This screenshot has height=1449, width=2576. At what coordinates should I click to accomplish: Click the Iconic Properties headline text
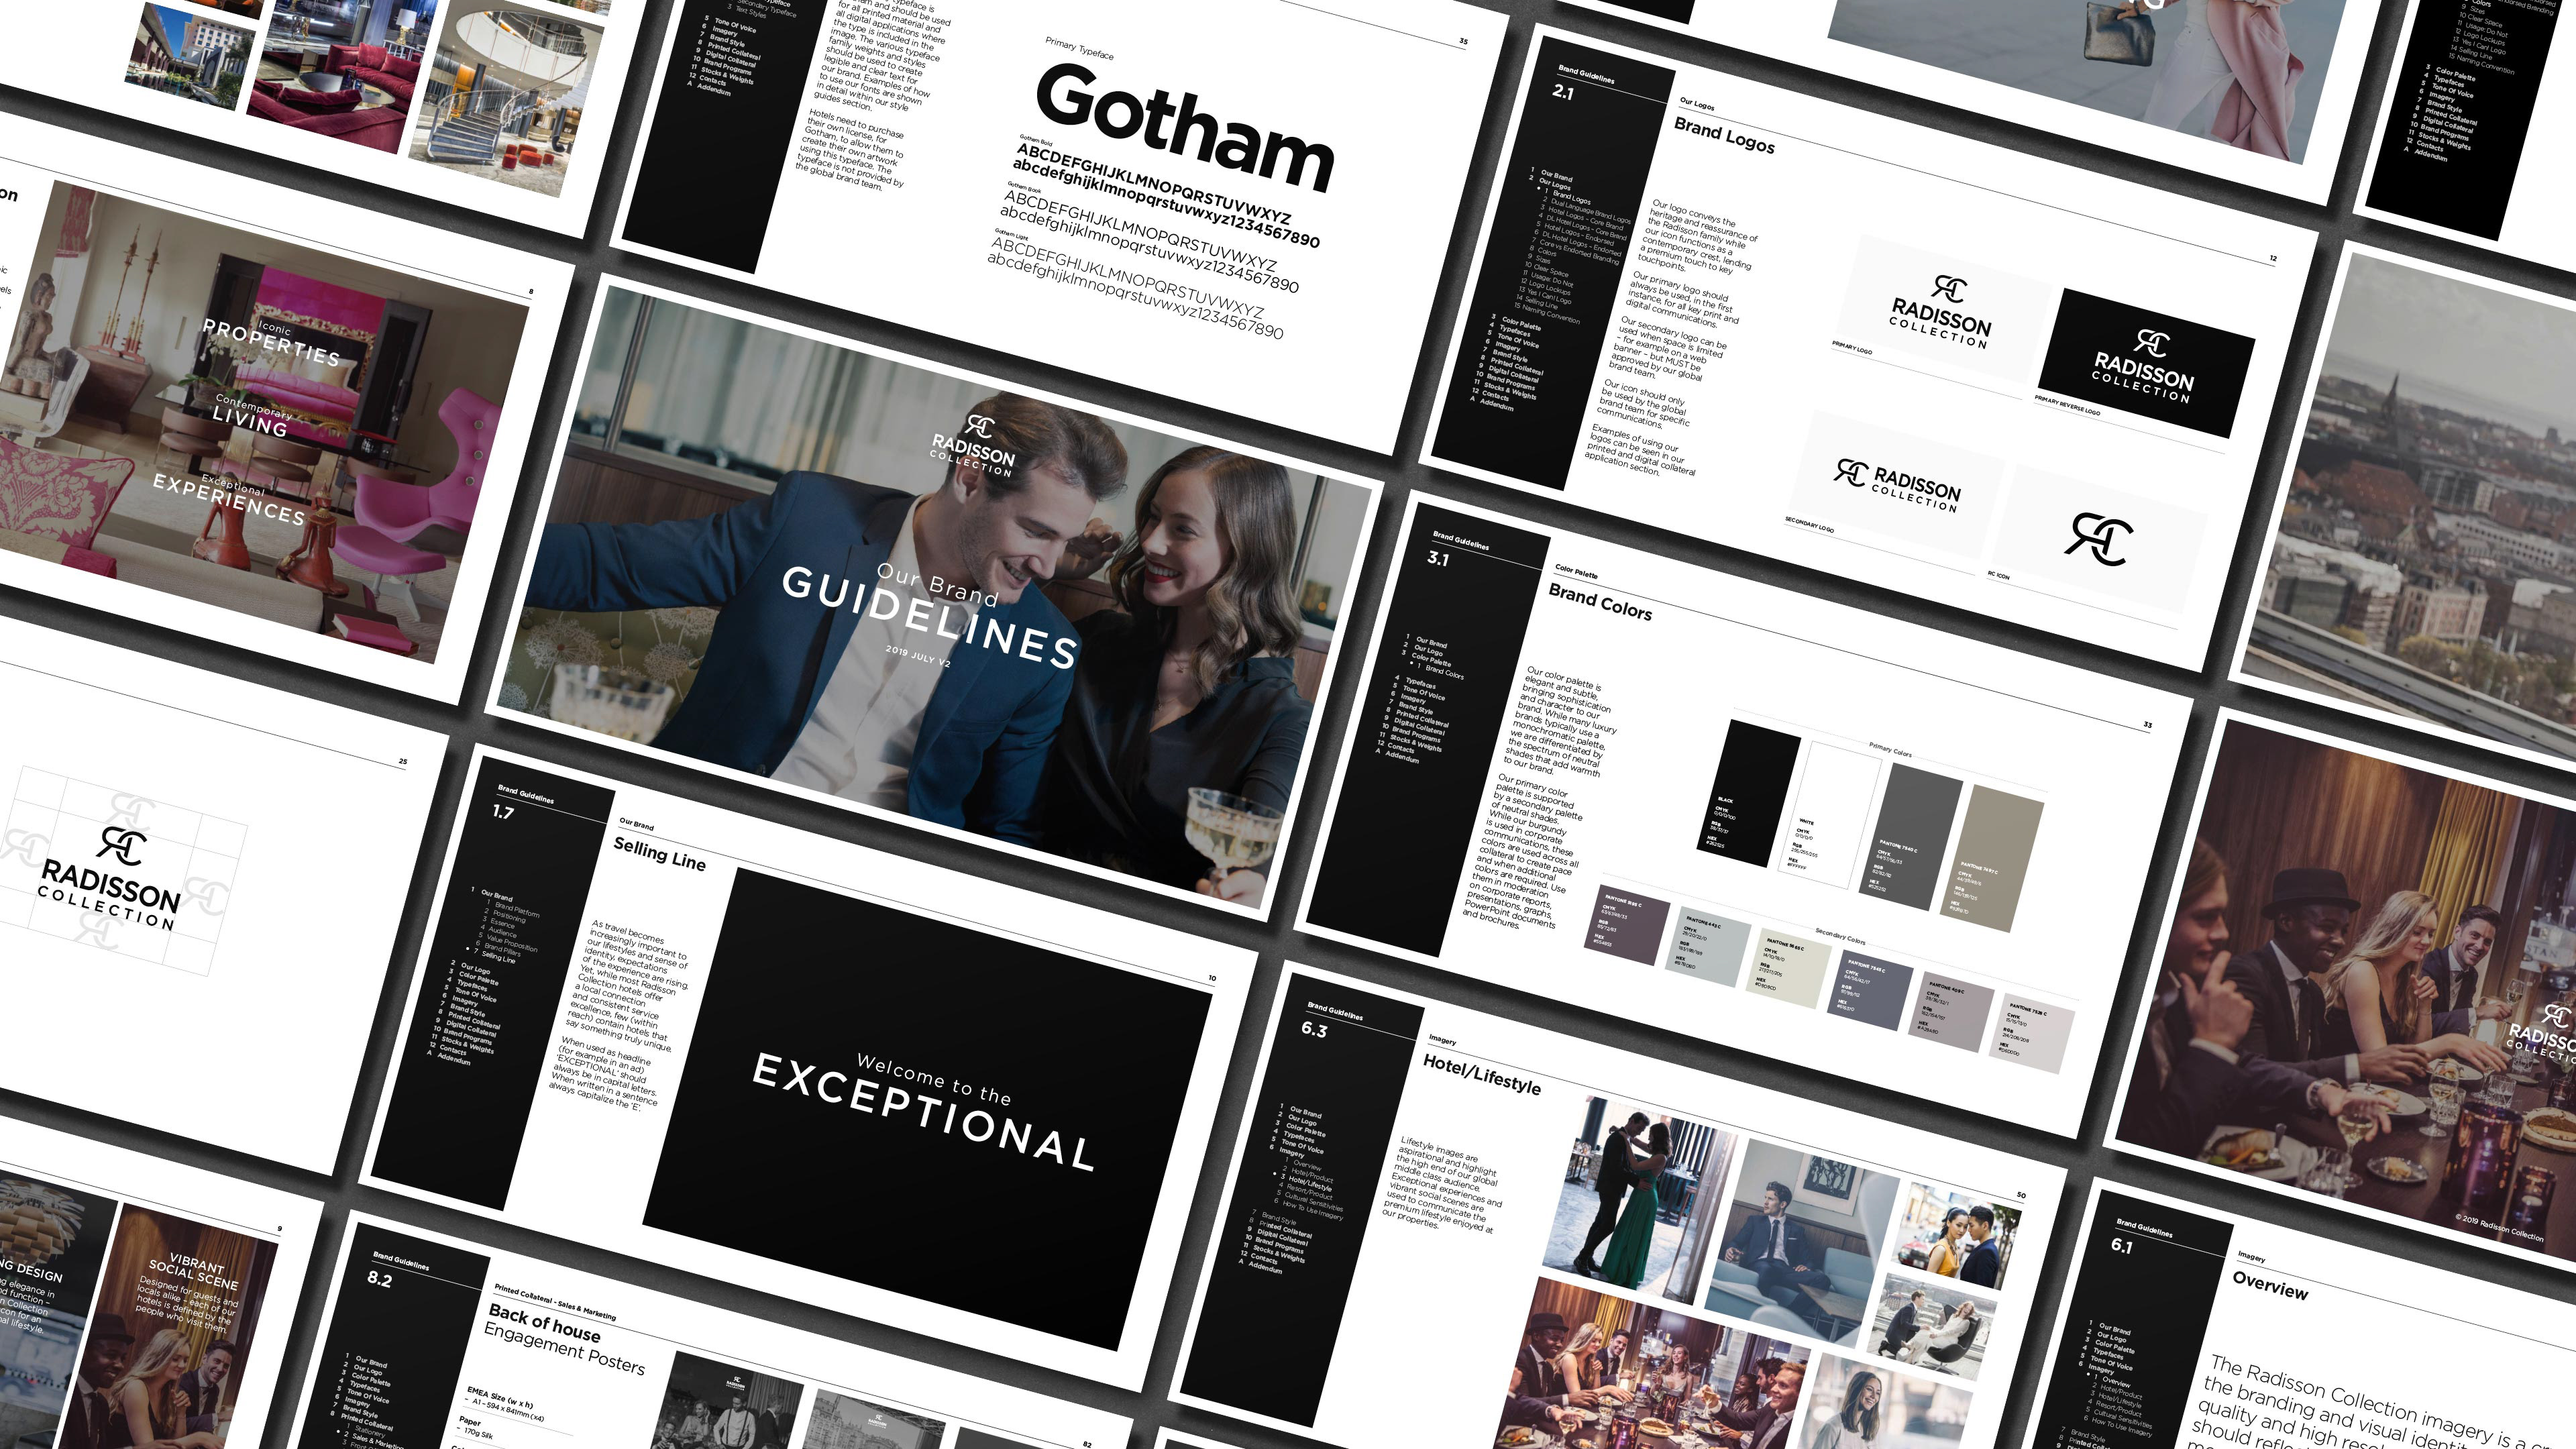(x=271, y=342)
